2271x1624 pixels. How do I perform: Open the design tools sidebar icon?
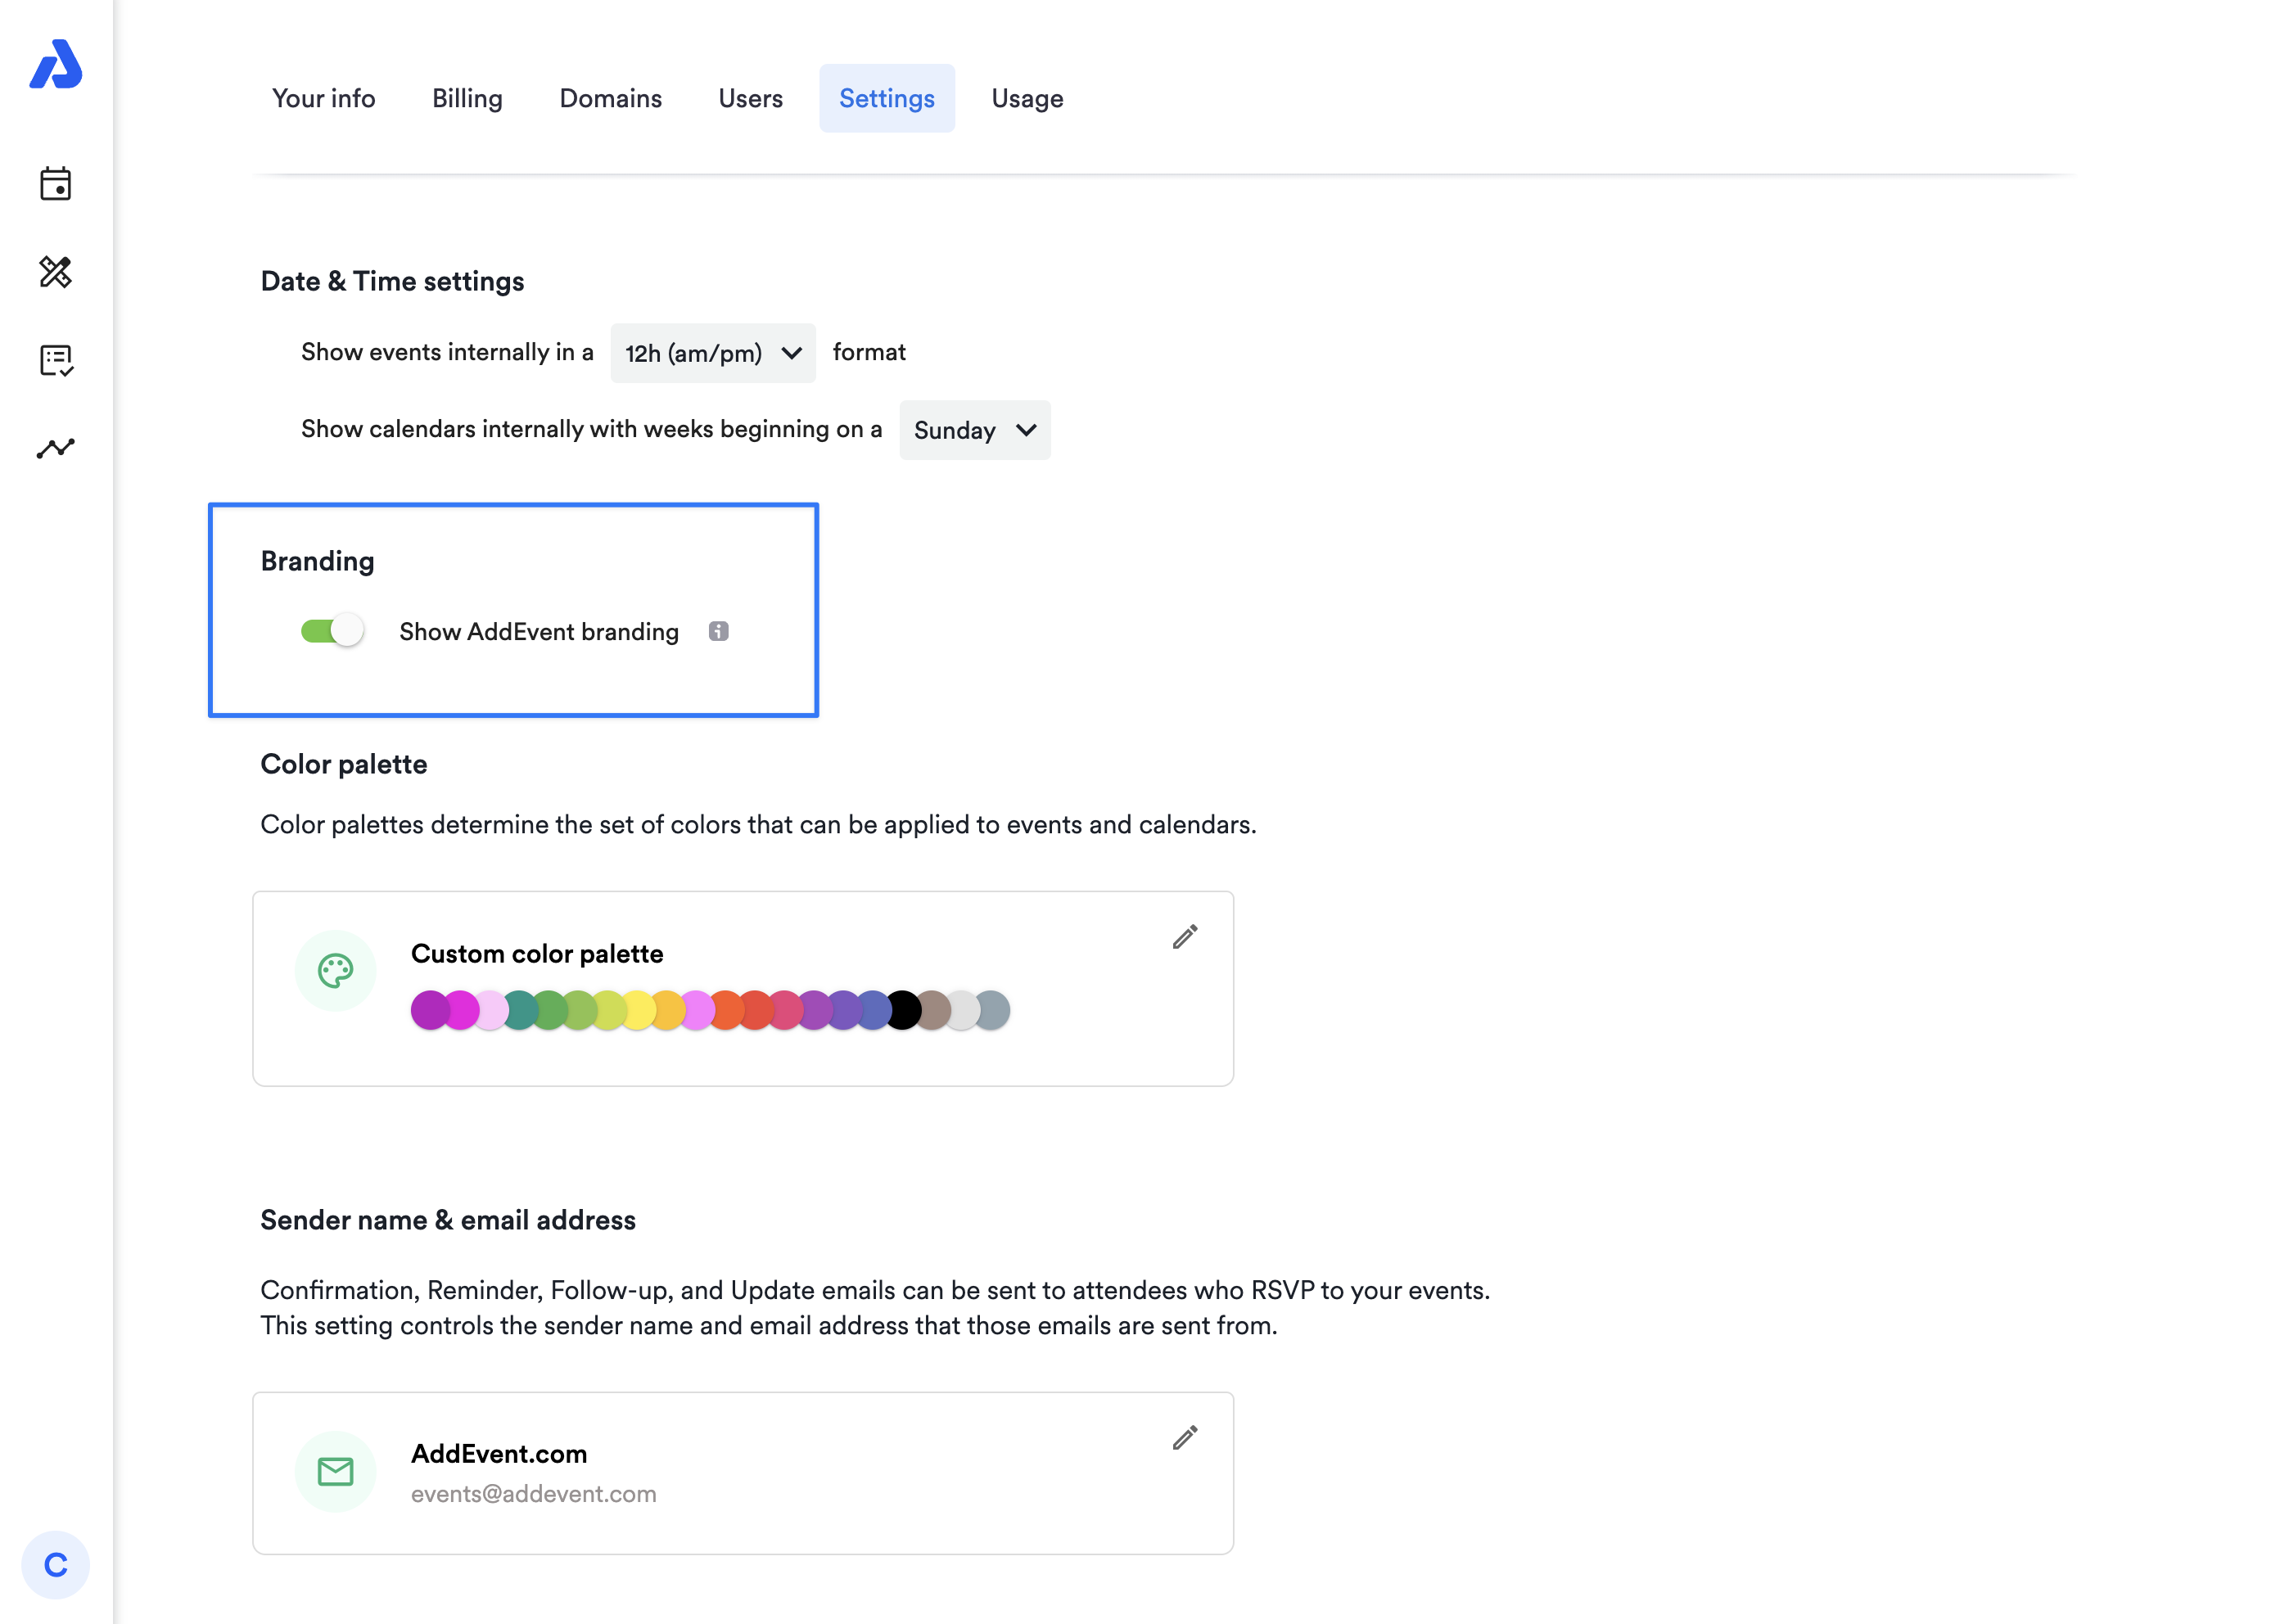click(x=56, y=272)
